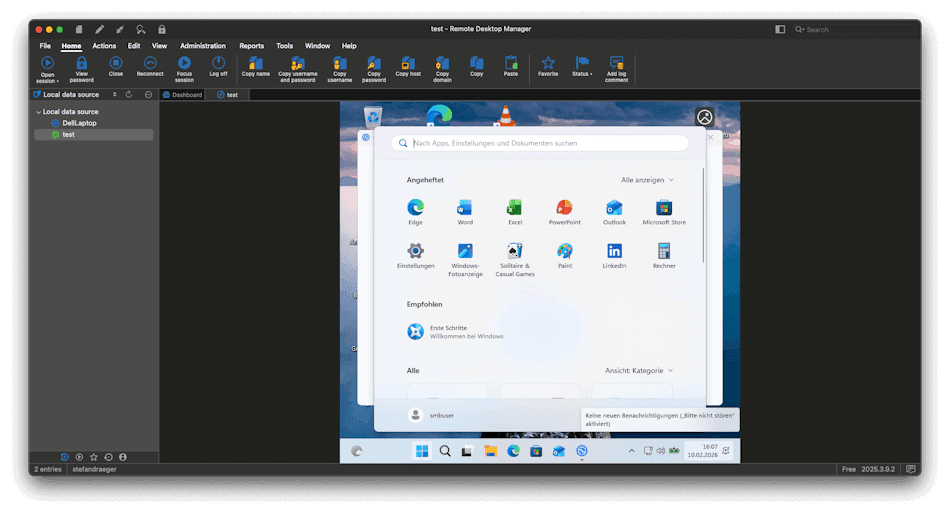Click the Copy password key icon
This screenshot has width=950, height=514.
click(374, 63)
